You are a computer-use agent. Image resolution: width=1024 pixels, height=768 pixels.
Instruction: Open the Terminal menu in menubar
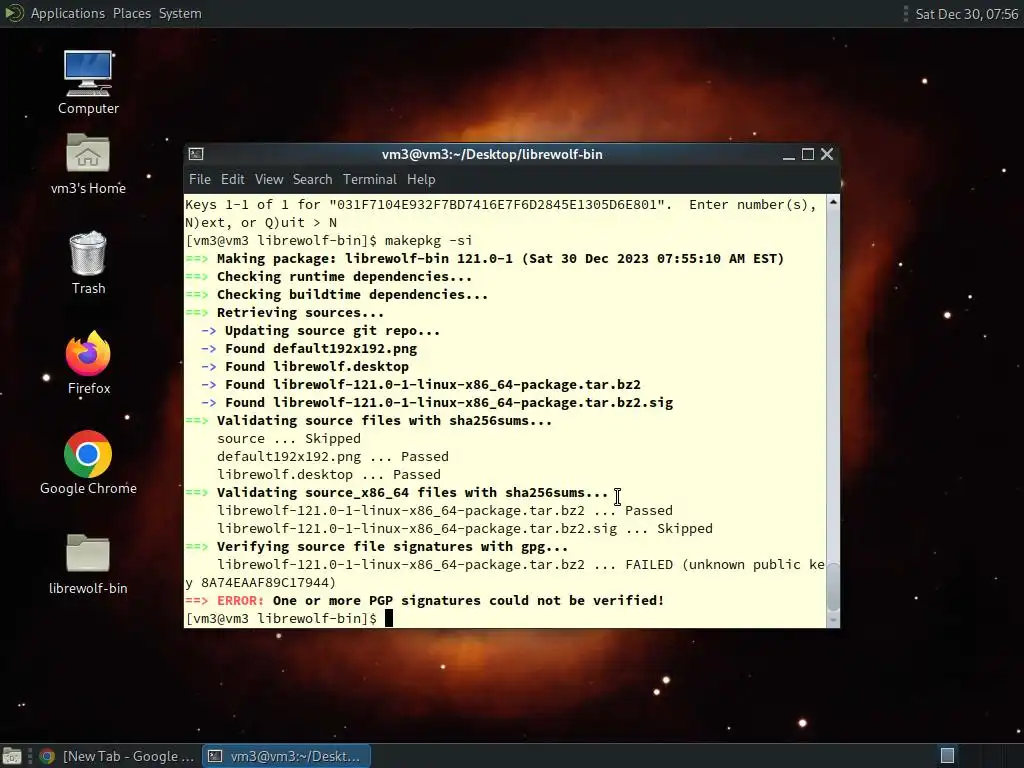click(370, 179)
